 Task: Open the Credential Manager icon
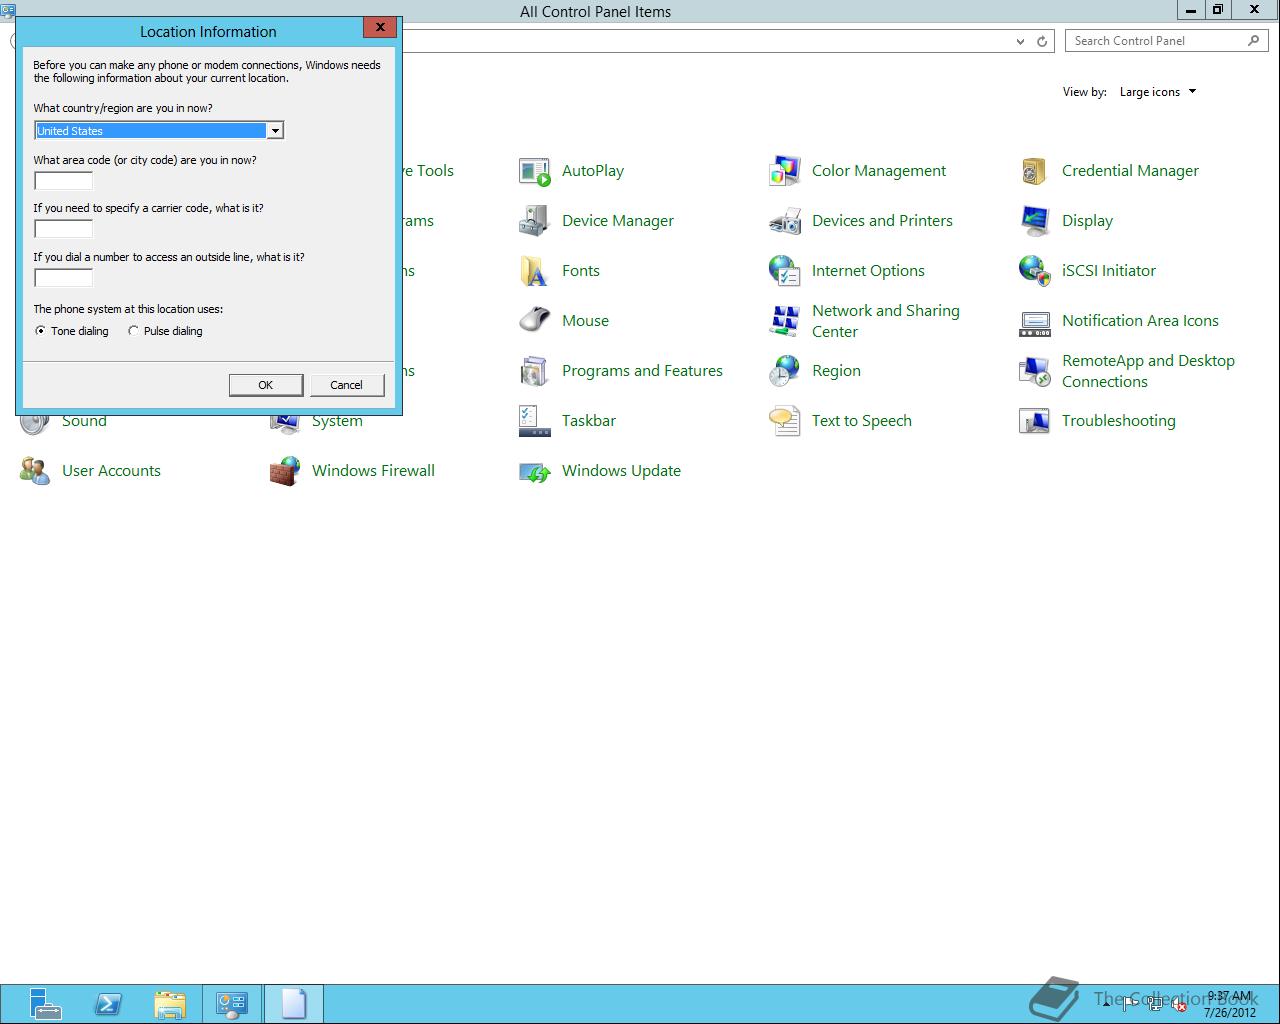point(1035,171)
